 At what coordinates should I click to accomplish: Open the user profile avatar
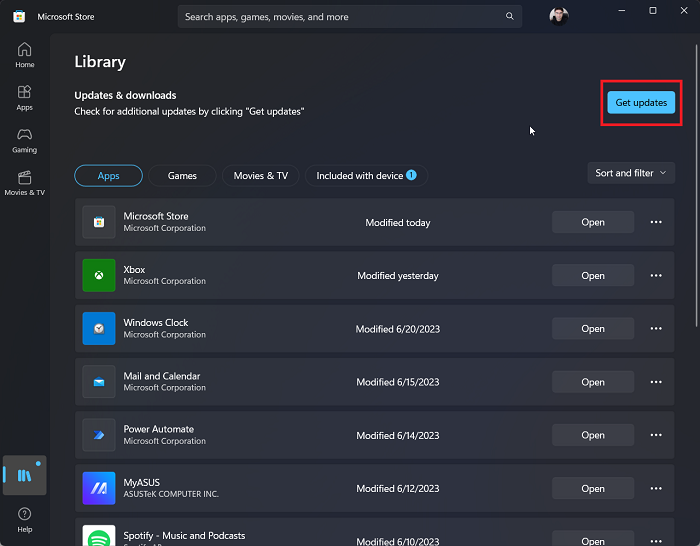pos(558,17)
